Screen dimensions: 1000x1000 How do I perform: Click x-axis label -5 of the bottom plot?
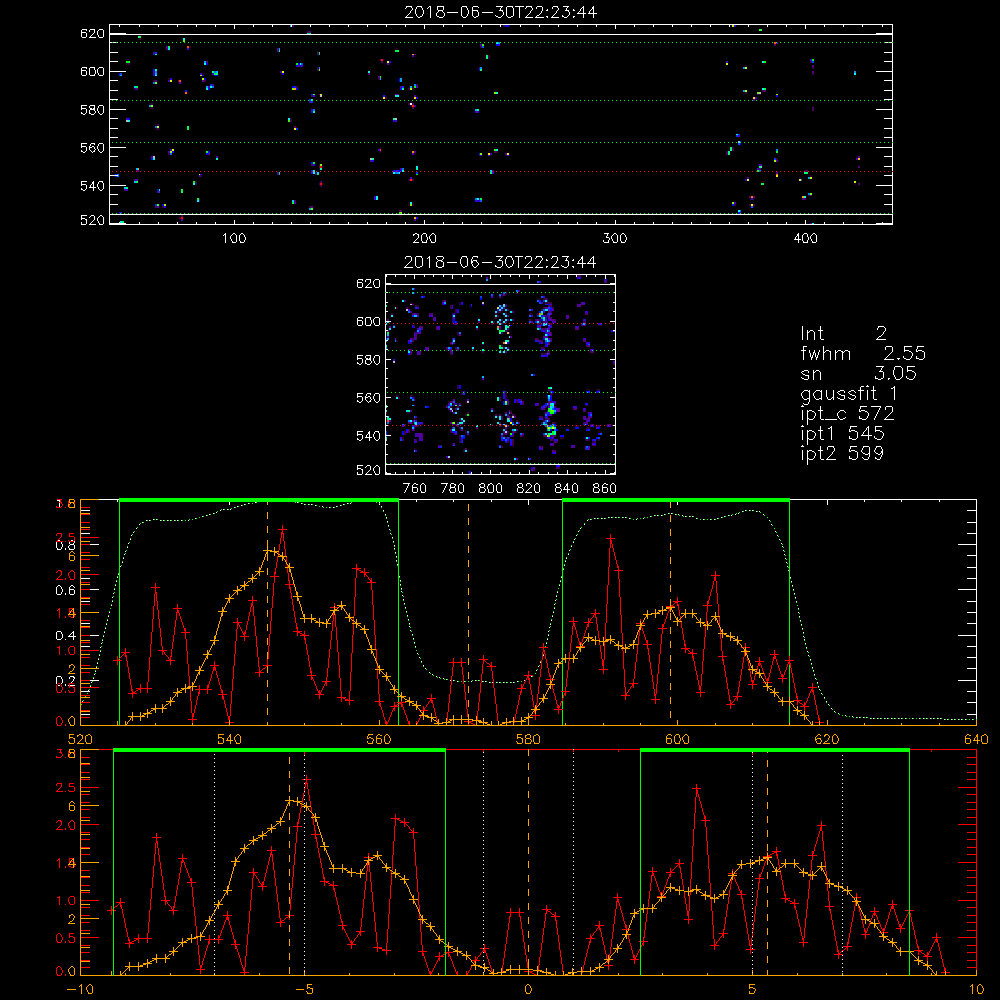click(304, 989)
